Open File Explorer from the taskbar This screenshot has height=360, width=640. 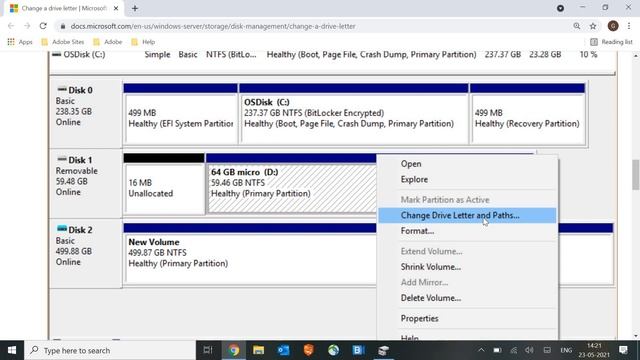click(258, 350)
